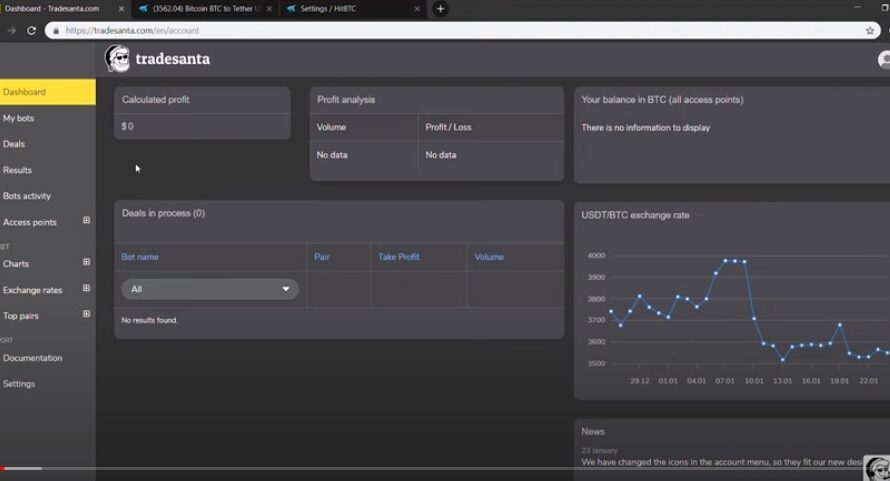This screenshot has width=890, height=481.
Task: Reload the page with the refresh icon
Action: click(31, 31)
